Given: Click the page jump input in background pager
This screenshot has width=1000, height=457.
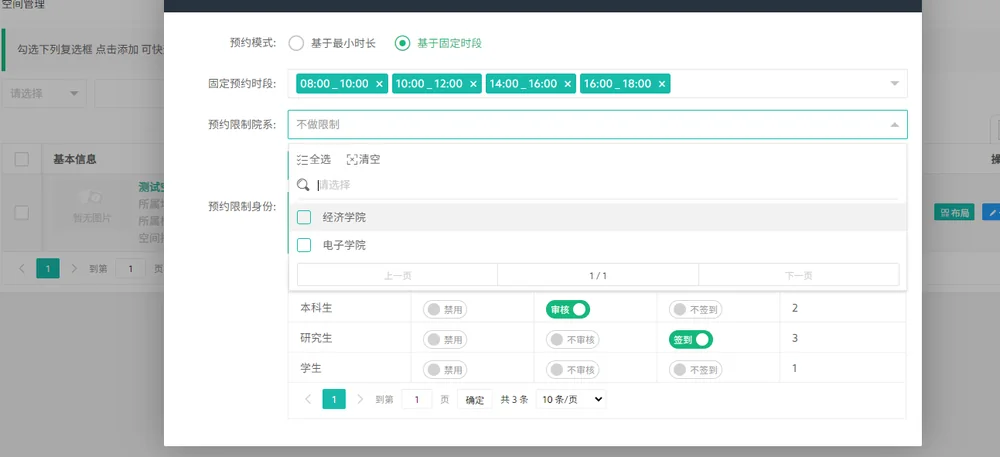Looking at the screenshot, I should pyautogui.click(x=131, y=269).
